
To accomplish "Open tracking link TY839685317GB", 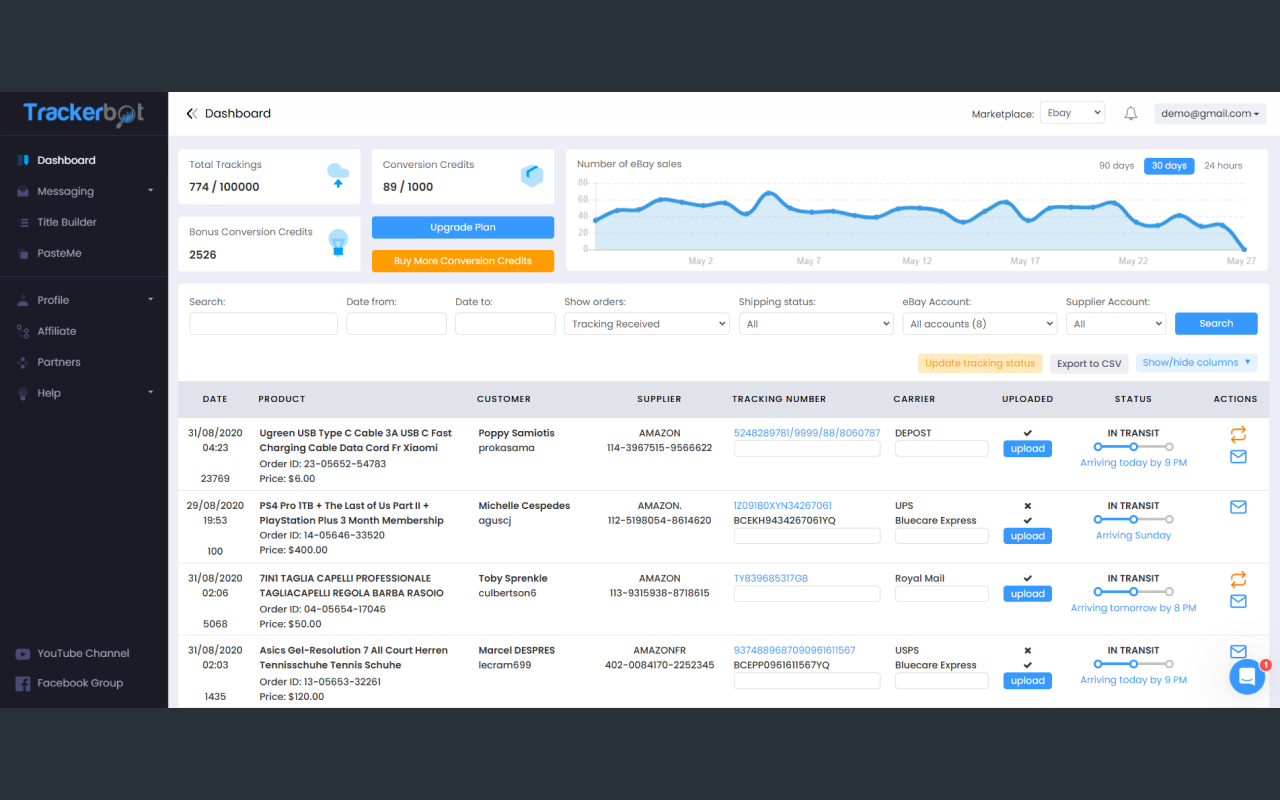I will [x=771, y=579].
